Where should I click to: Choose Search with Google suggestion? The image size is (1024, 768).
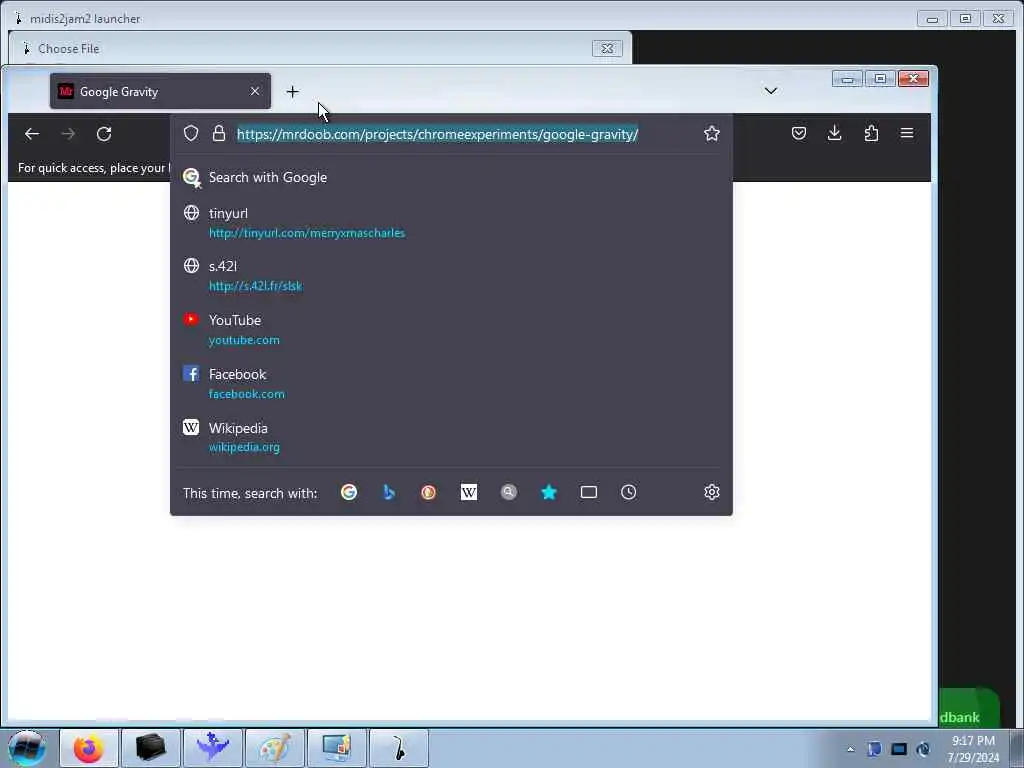[x=451, y=177]
